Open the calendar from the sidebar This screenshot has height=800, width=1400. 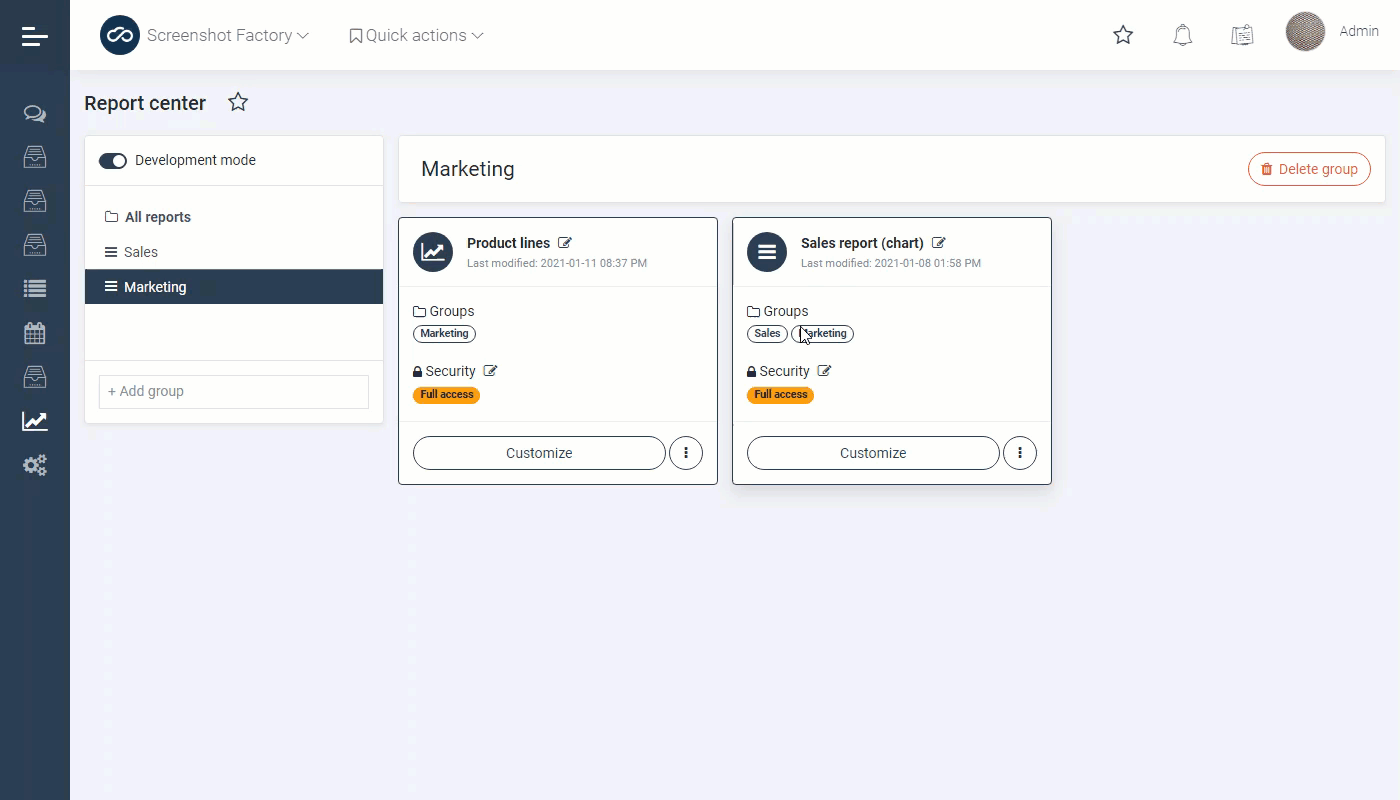tap(35, 333)
